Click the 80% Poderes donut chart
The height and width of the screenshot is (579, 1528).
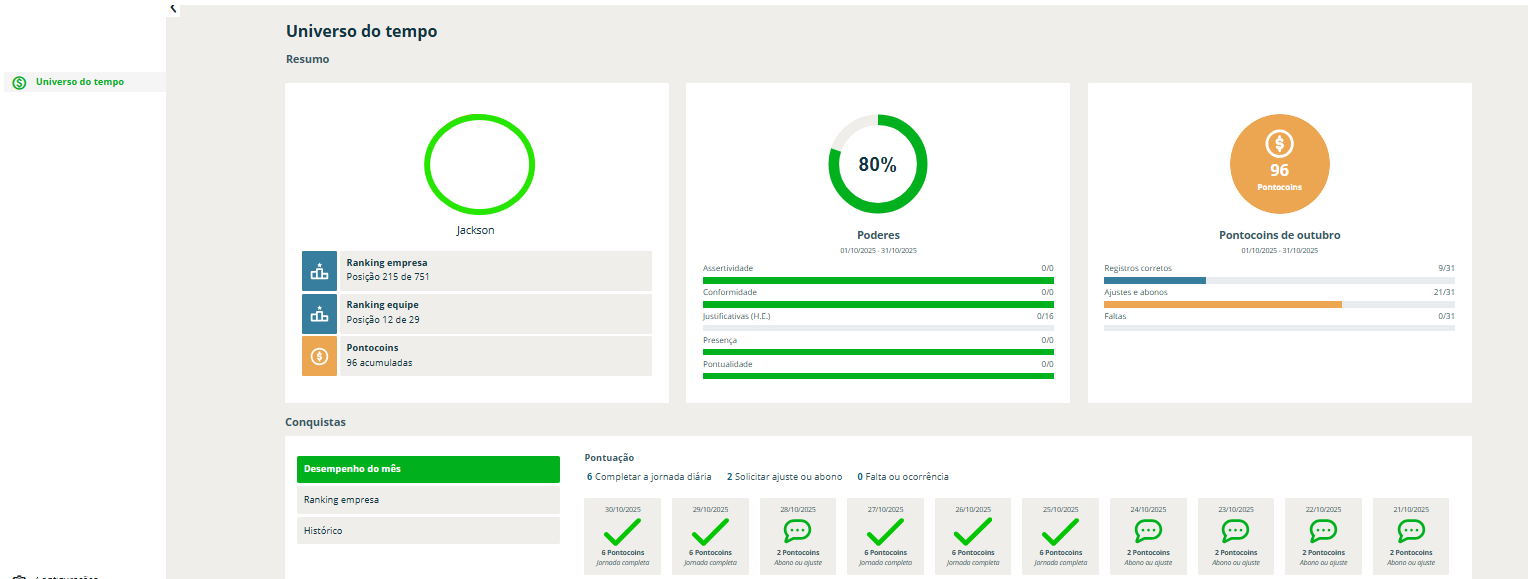click(877, 165)
